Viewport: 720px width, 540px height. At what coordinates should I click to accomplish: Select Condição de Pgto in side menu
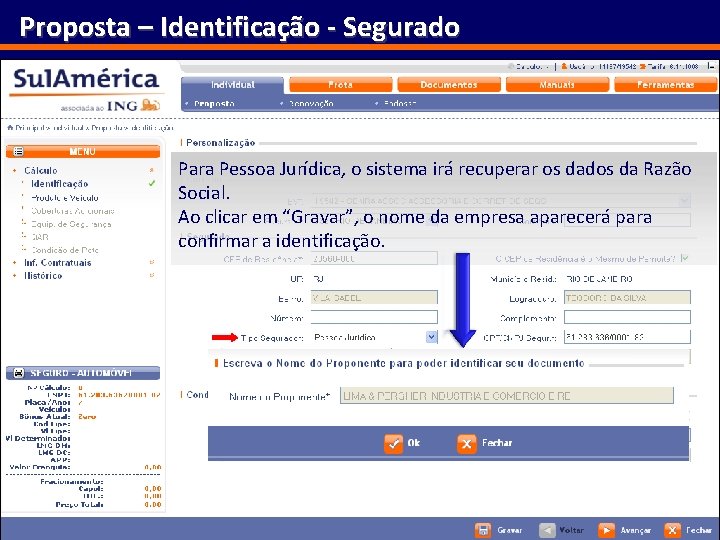click(x=65, y=250)
